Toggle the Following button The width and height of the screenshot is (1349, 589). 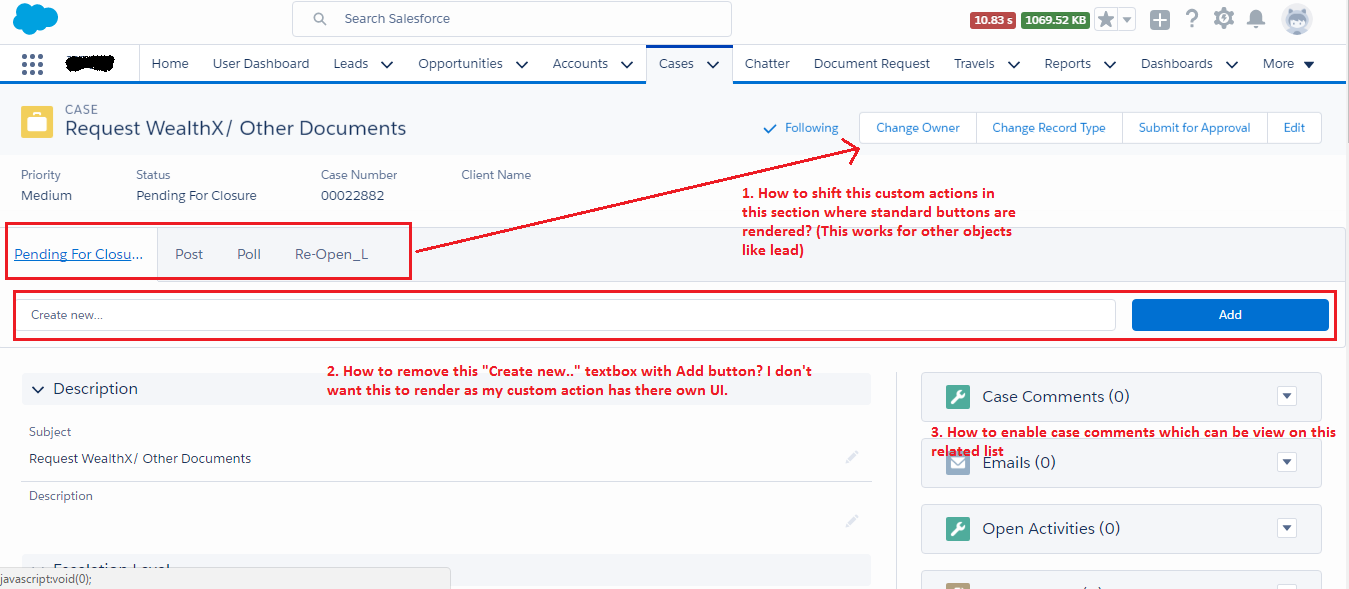(x=800, y=128)
